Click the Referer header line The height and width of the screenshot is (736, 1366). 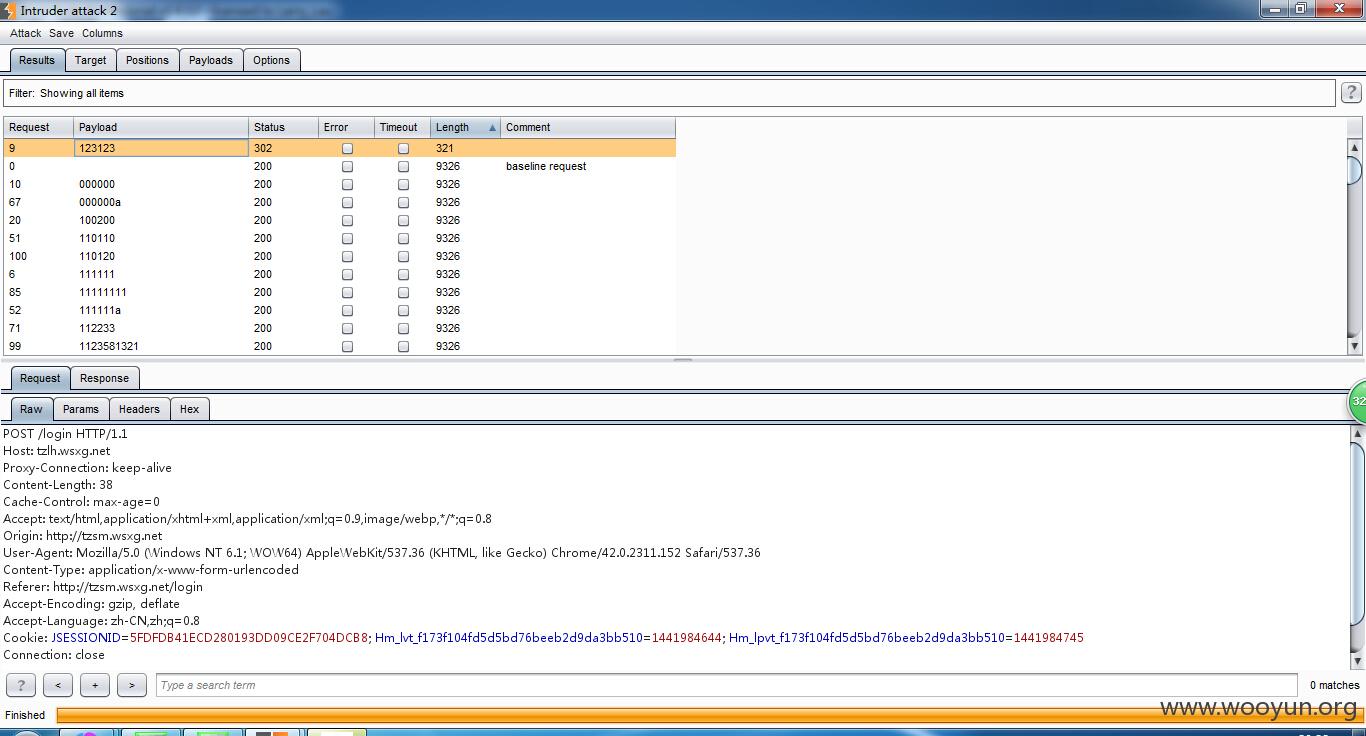click(x=103, y=586)
